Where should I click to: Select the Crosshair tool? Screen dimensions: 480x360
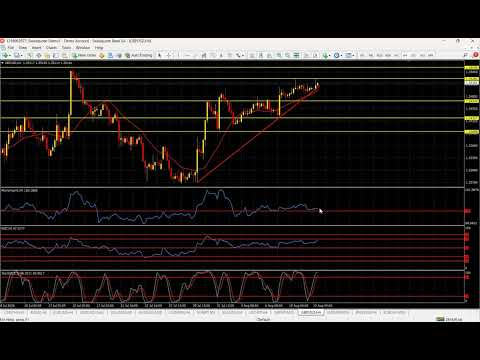[169, 55]
